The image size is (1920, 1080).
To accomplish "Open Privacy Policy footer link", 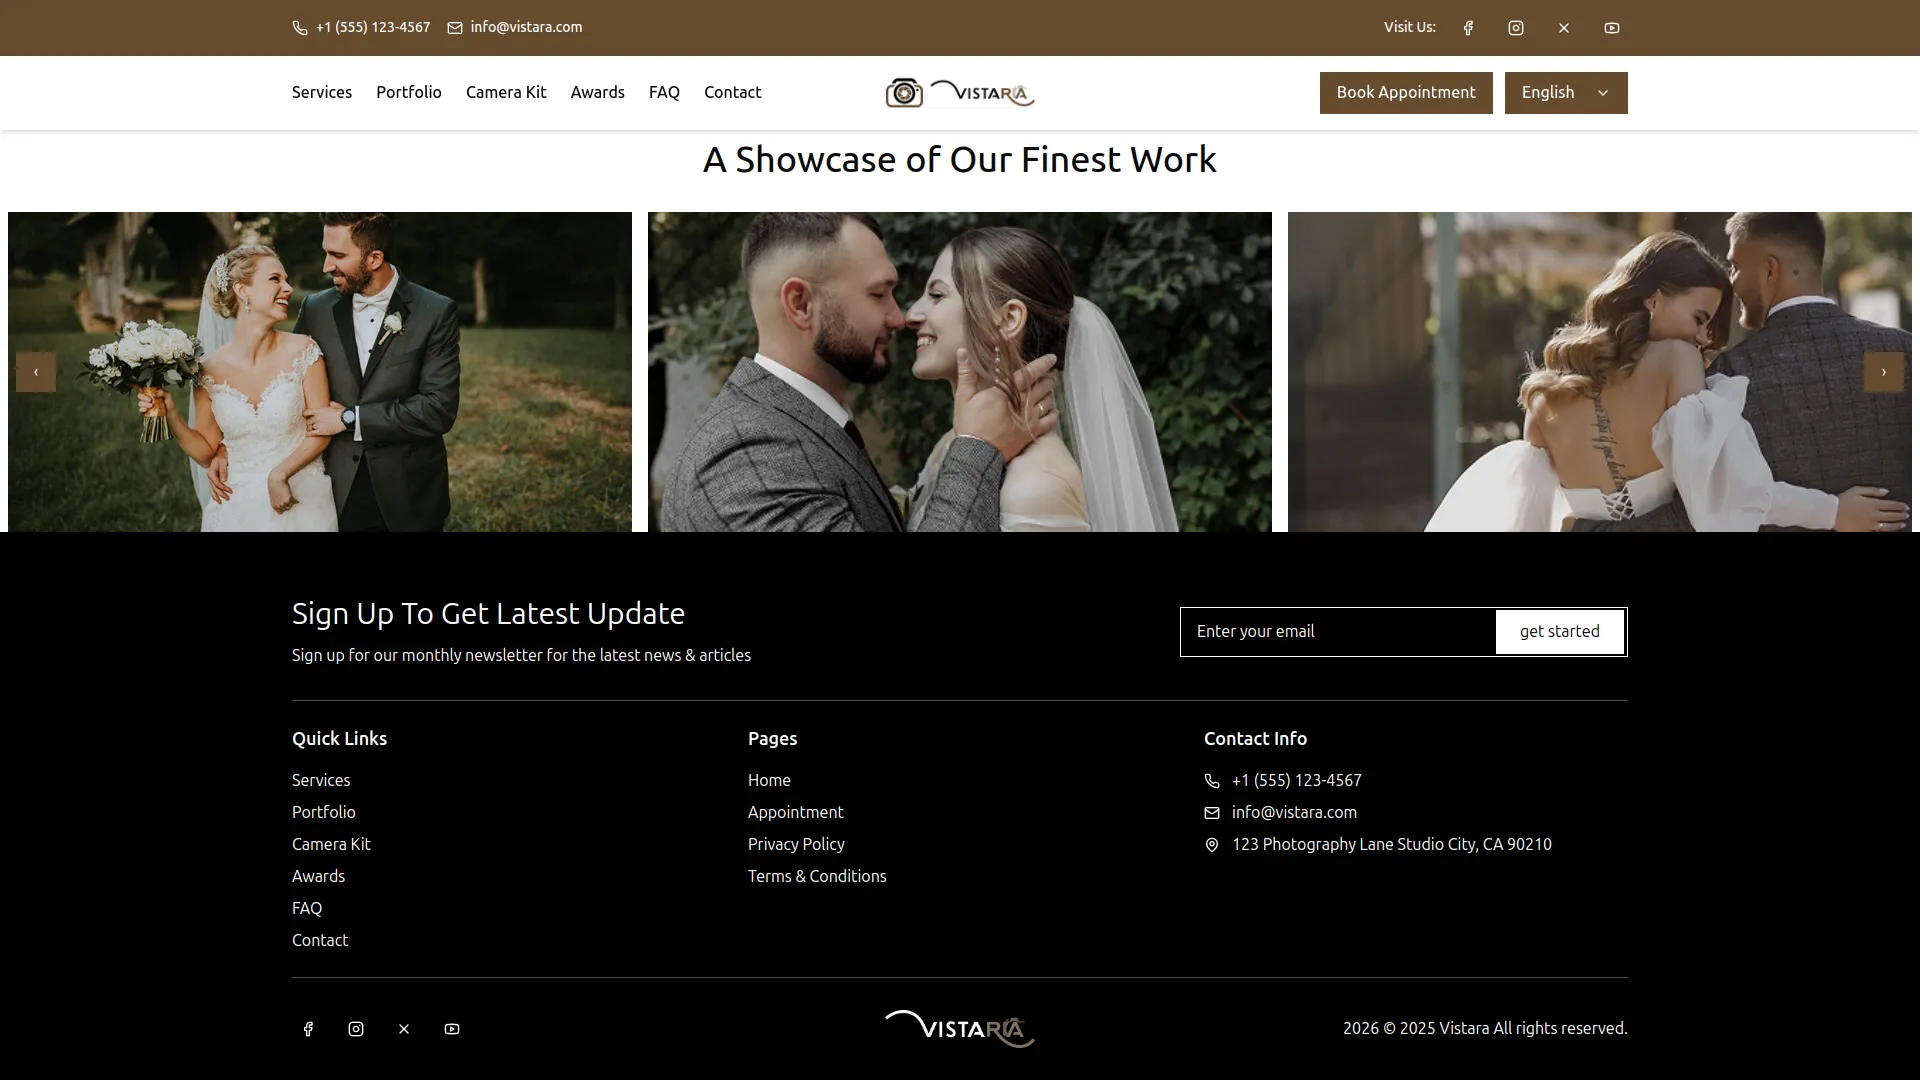I will coord(796,844).
